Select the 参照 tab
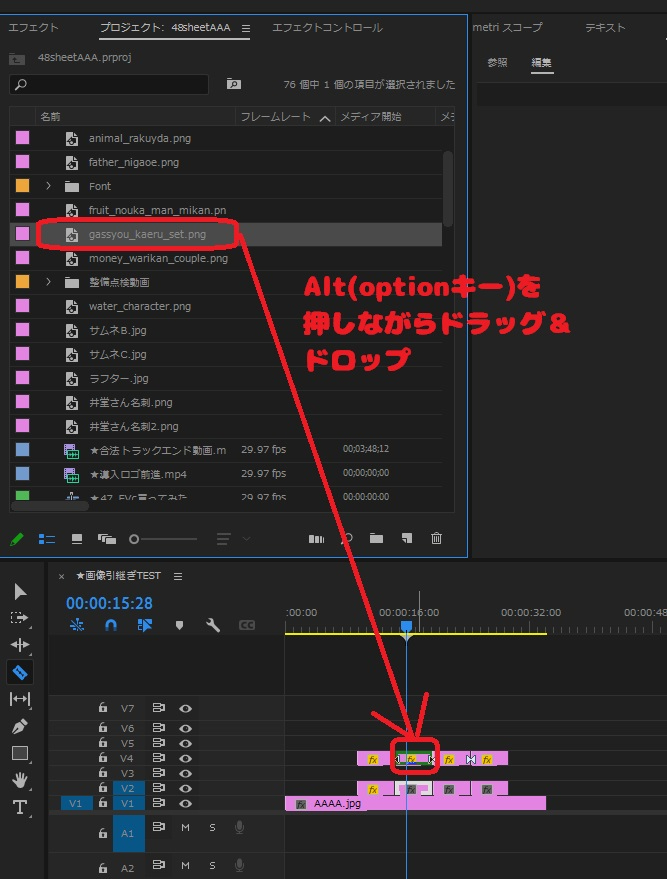 [497, 62]
